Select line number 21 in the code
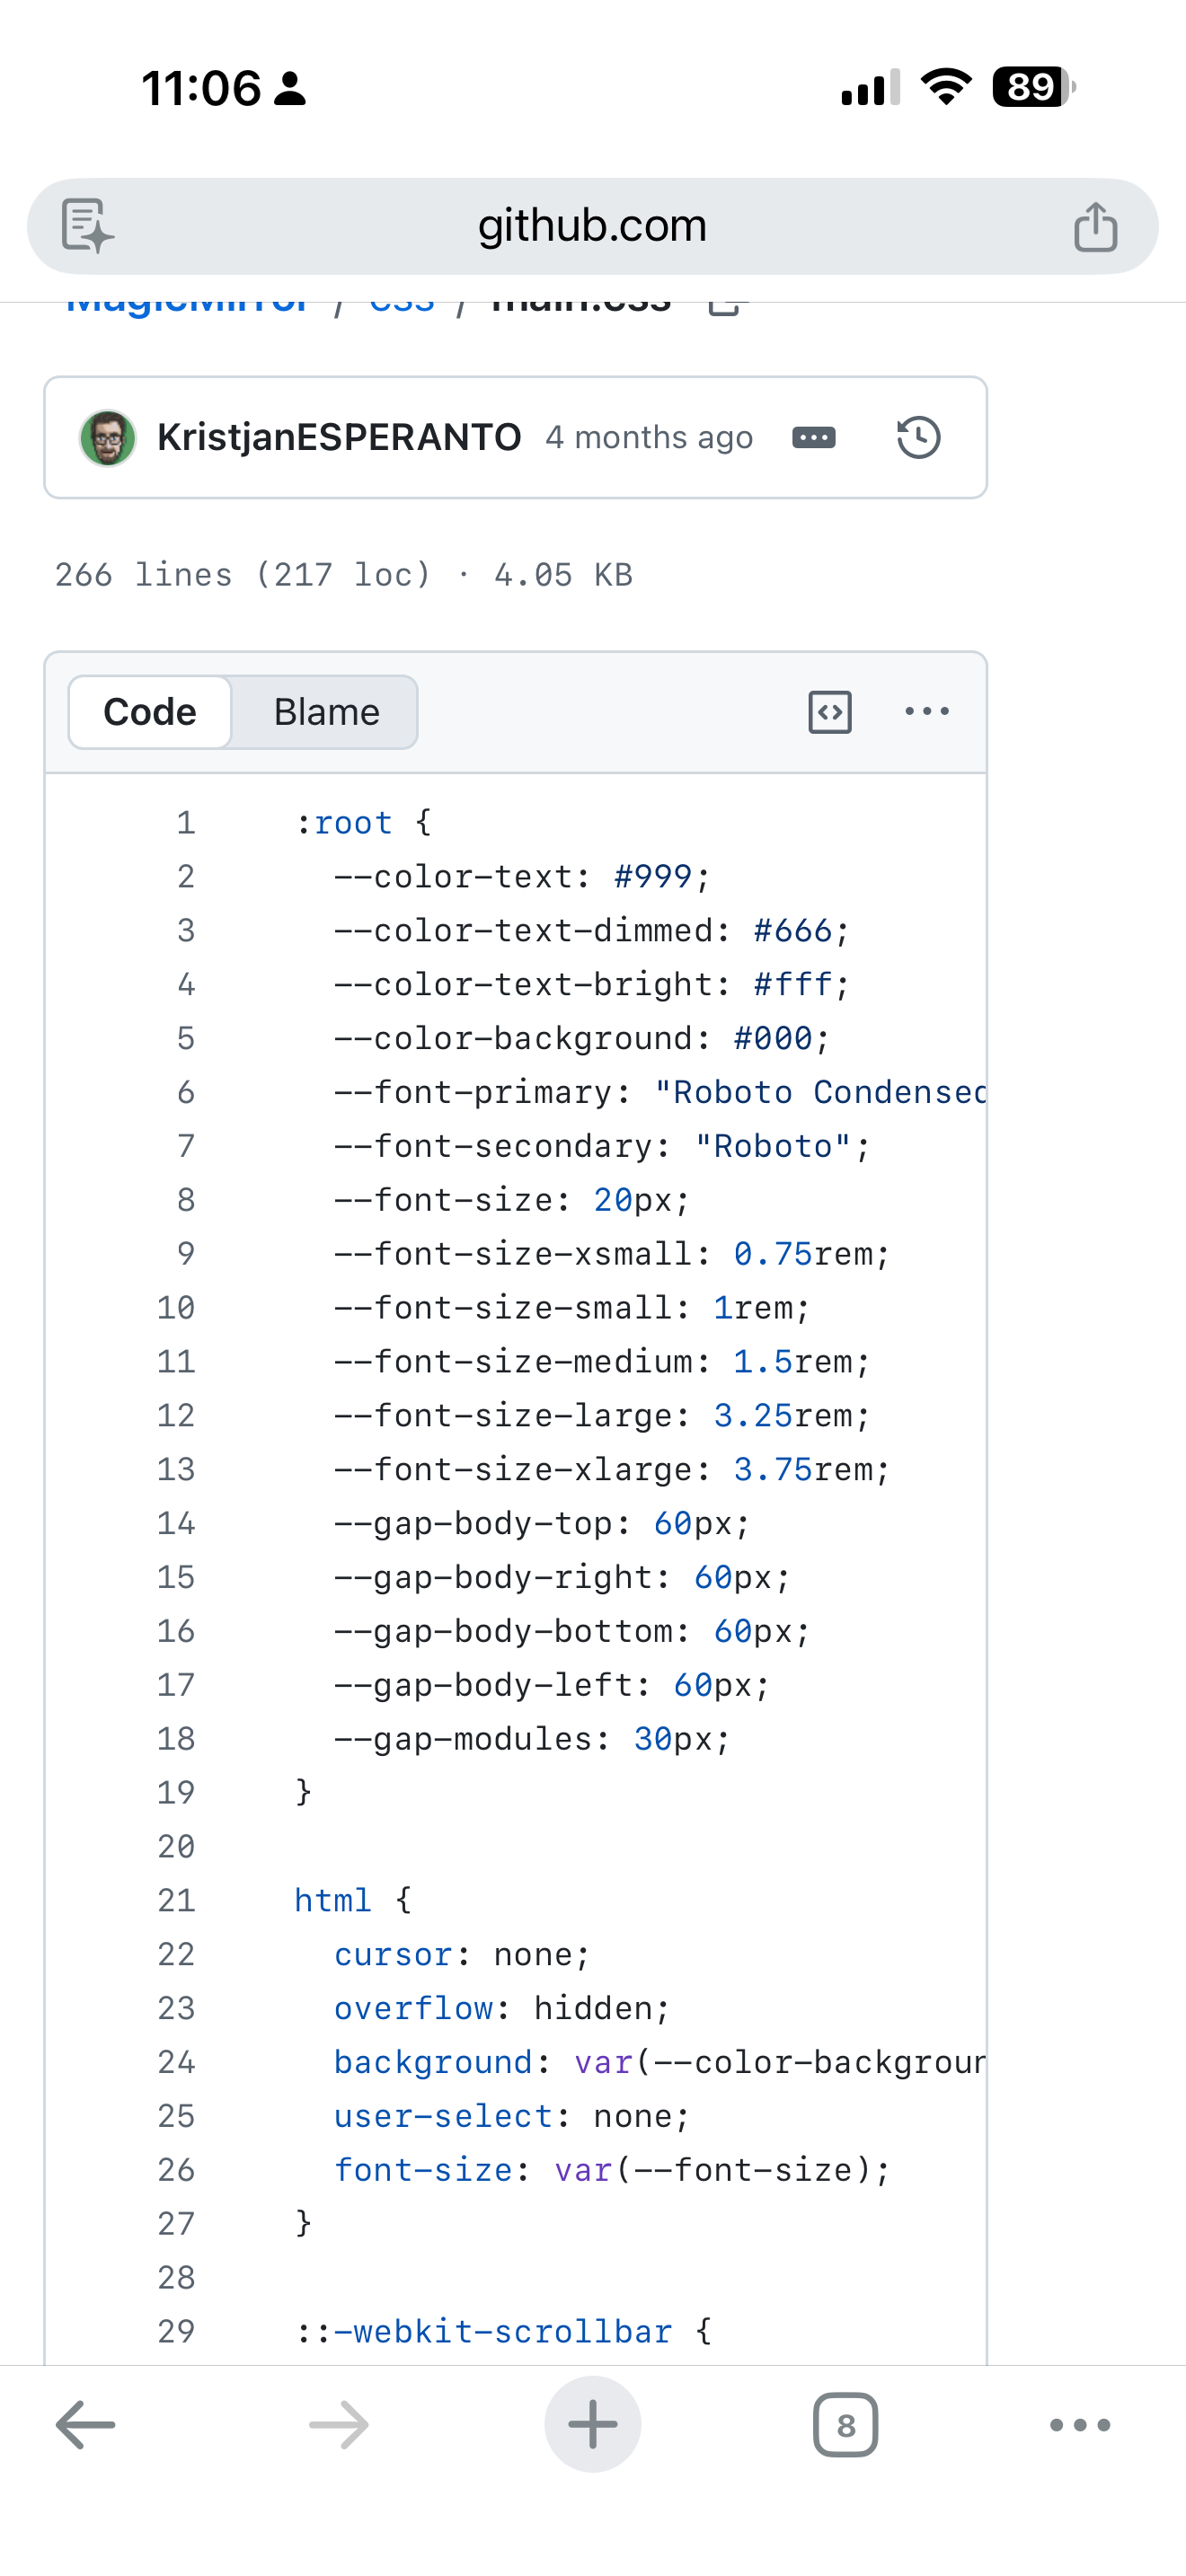Image resolution: width=1186 pixels, height=2576 pixels. click(x=176, y=1900)
